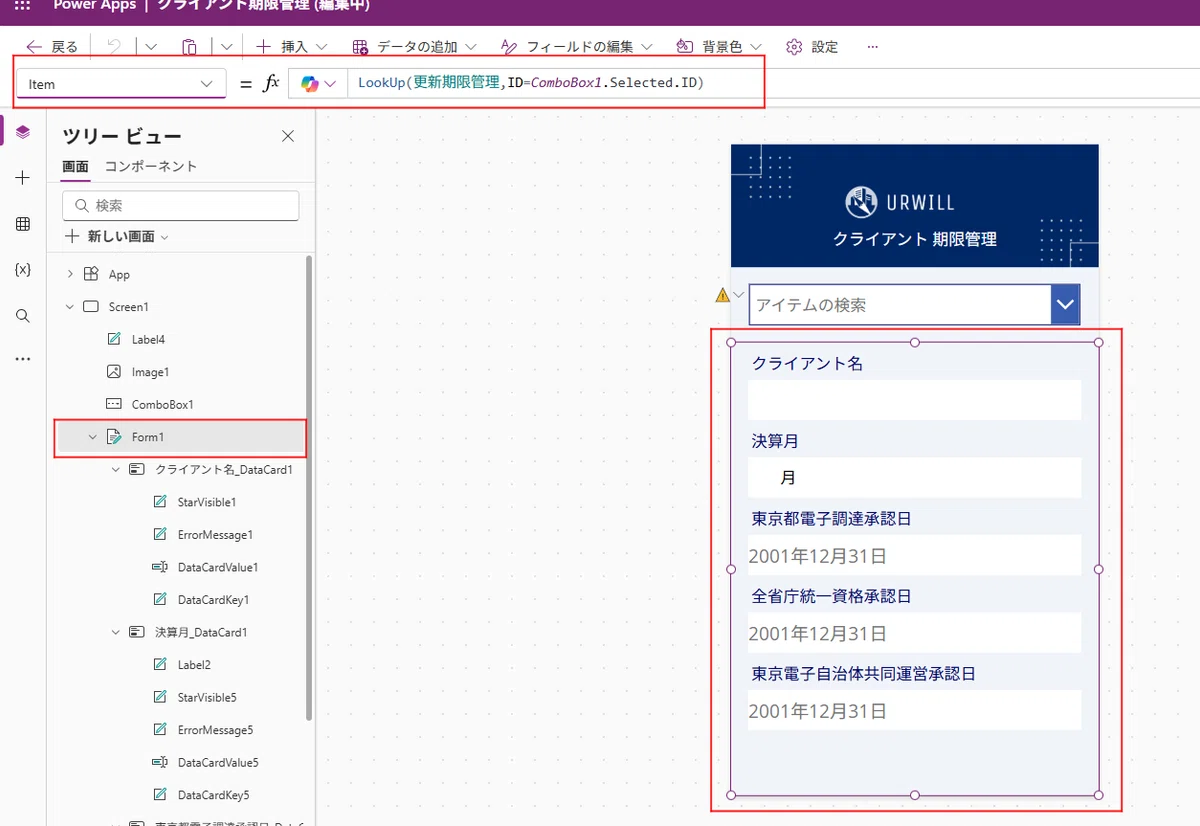
Task: Collapse the Form1 node chevron
Action: tap(93, 437)
